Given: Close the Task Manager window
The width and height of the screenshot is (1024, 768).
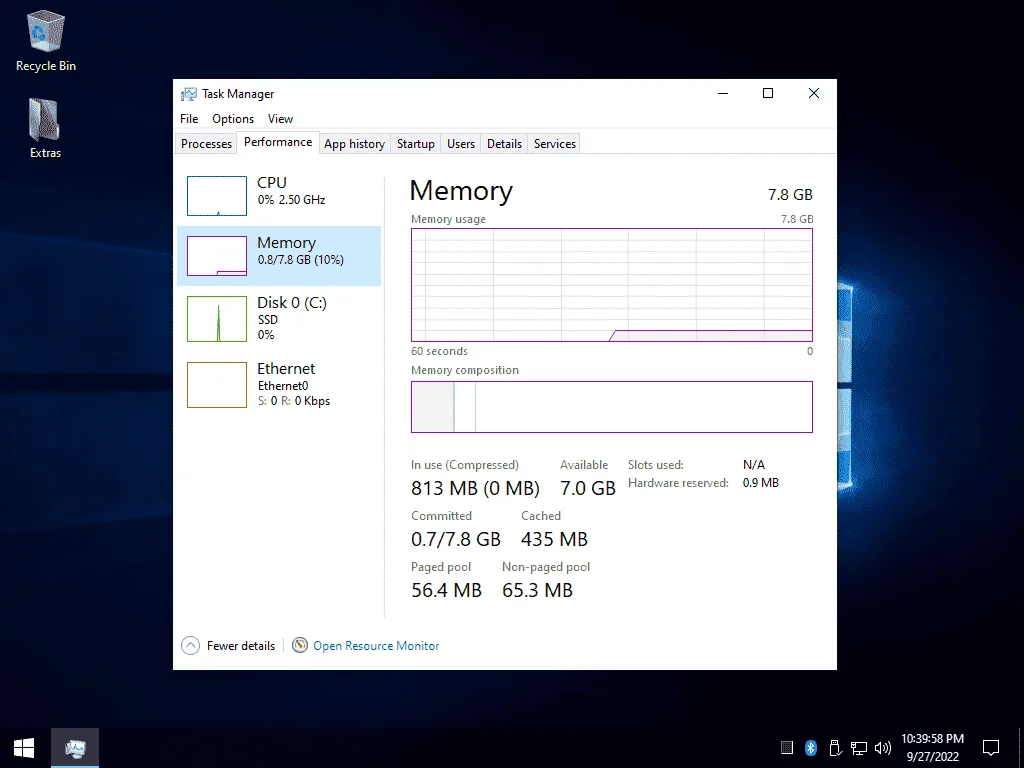Looking at the screenshot, I should 814,93.
